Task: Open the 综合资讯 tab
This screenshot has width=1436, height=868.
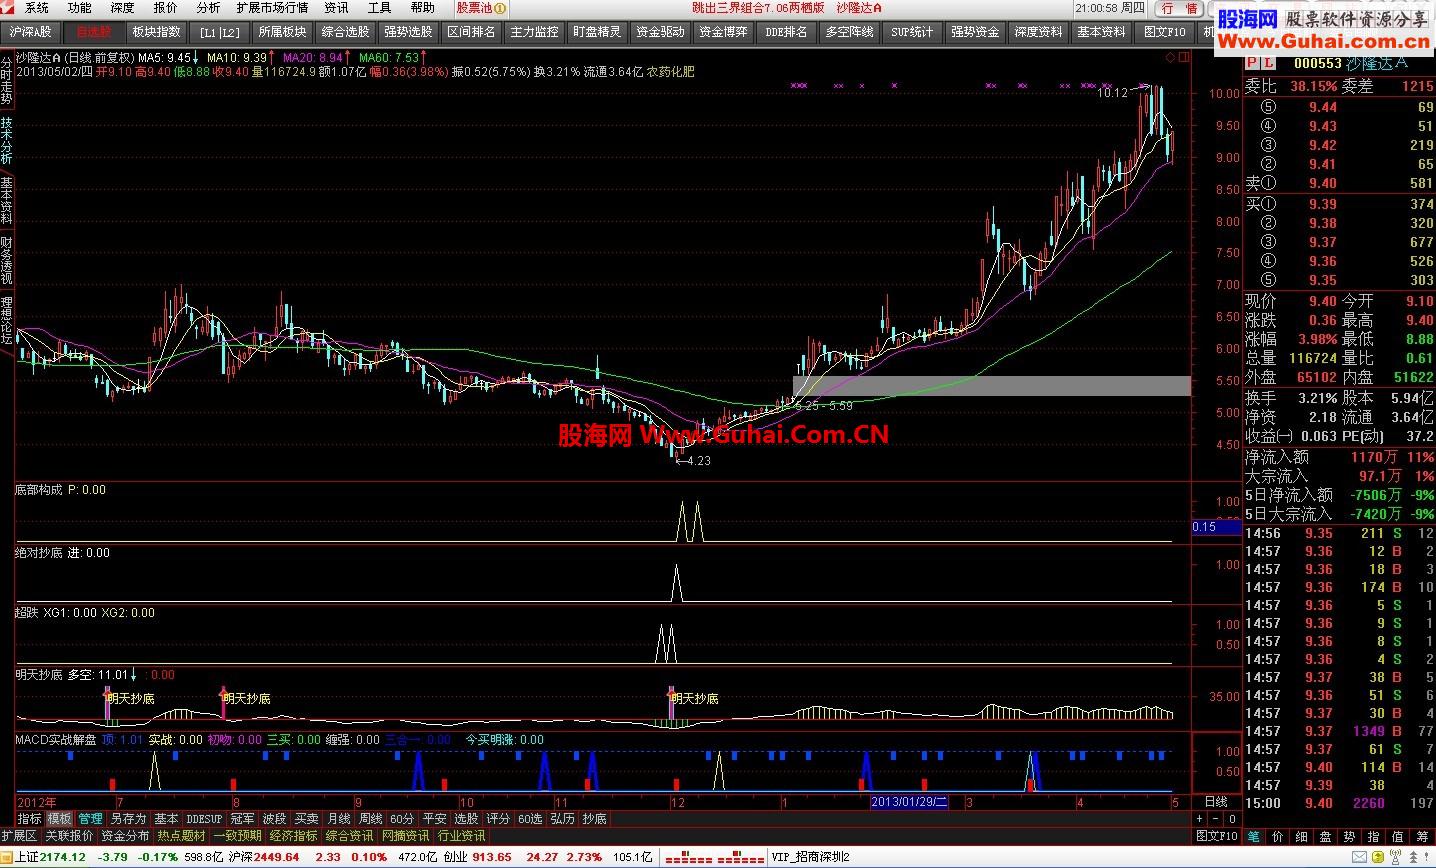Action: (349, 835)
